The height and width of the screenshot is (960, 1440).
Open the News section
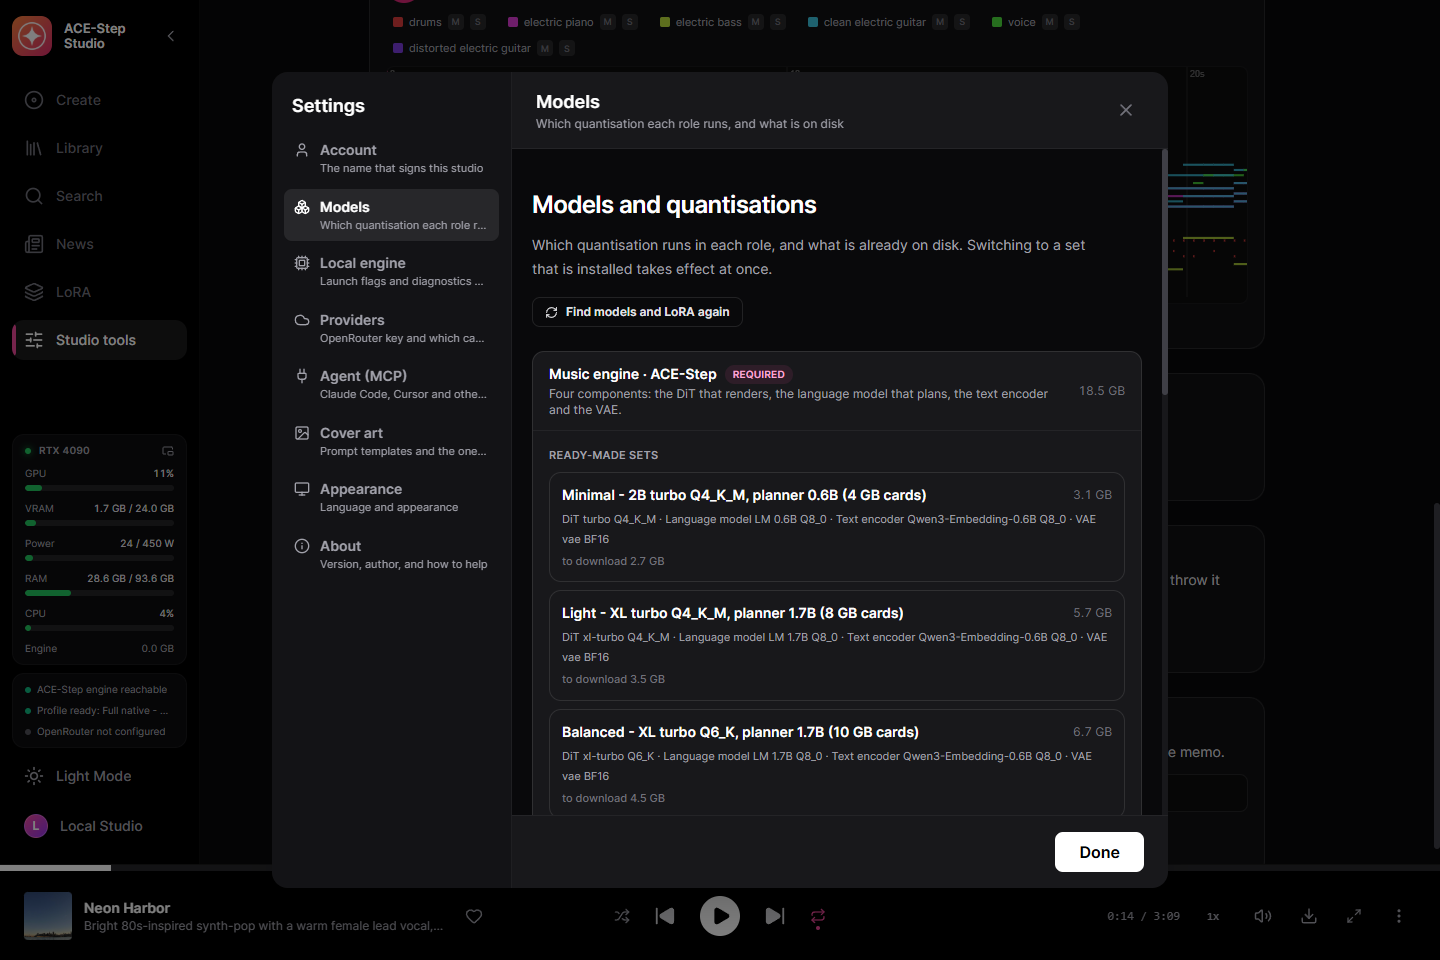coord(99,244)
